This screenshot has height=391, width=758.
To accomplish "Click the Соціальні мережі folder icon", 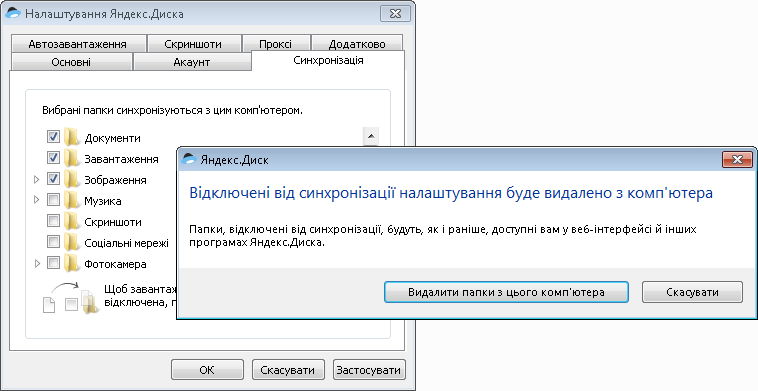I will 72,242.
